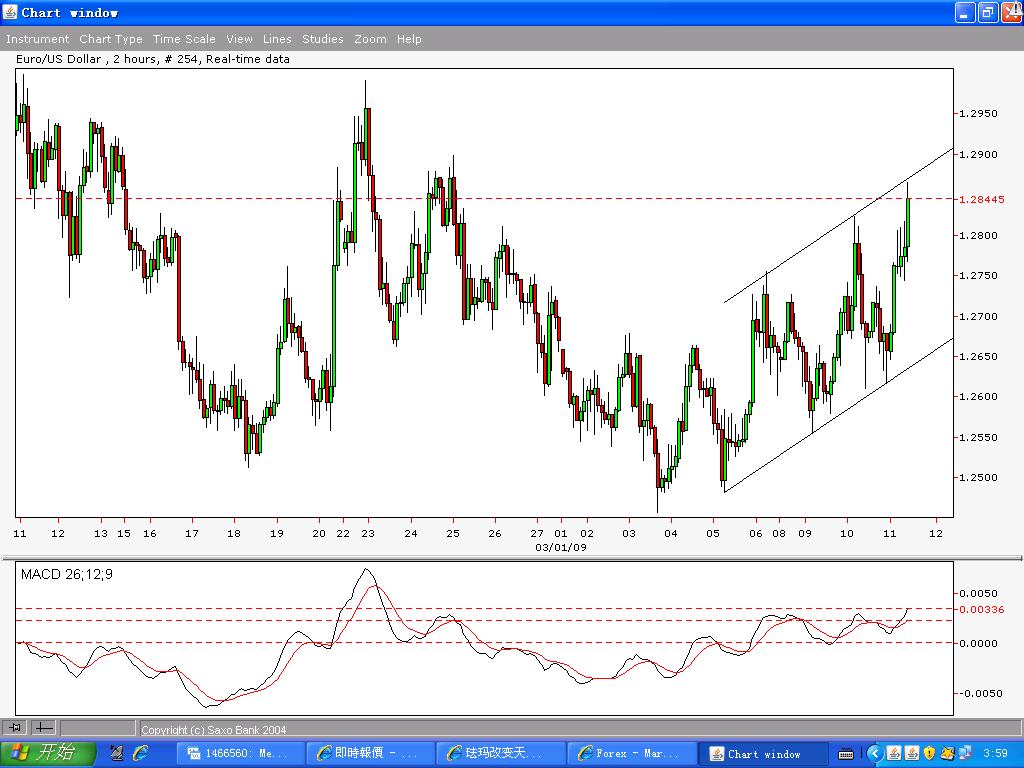Open the Windows Start button
This screenshot has height=768, width=1024.
coord(47,753)
